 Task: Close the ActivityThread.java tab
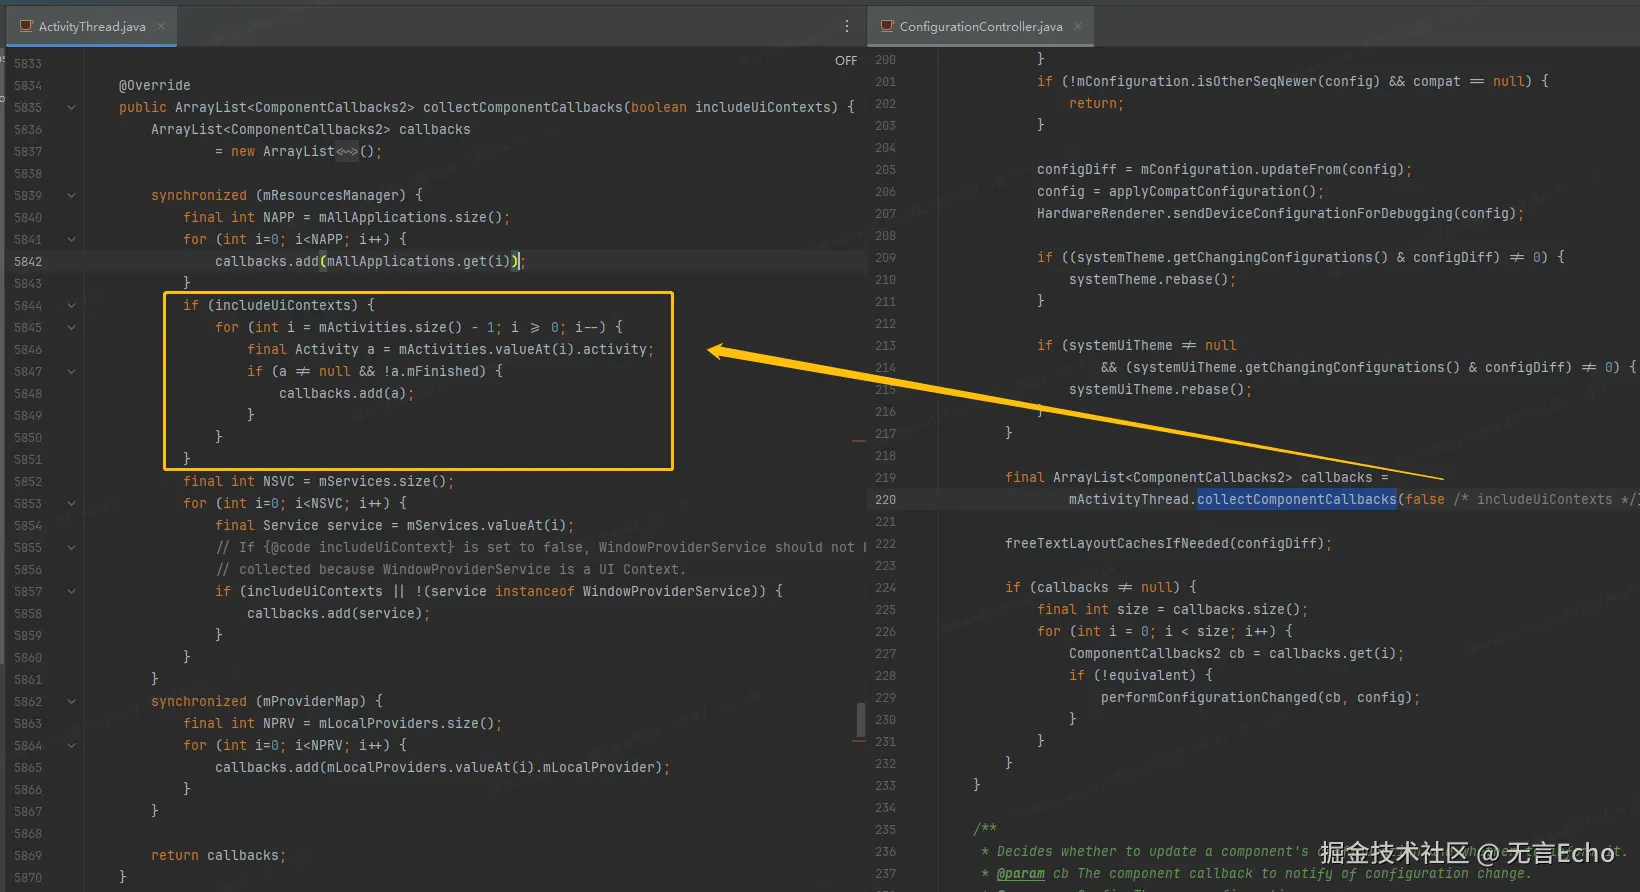[161, 27]
